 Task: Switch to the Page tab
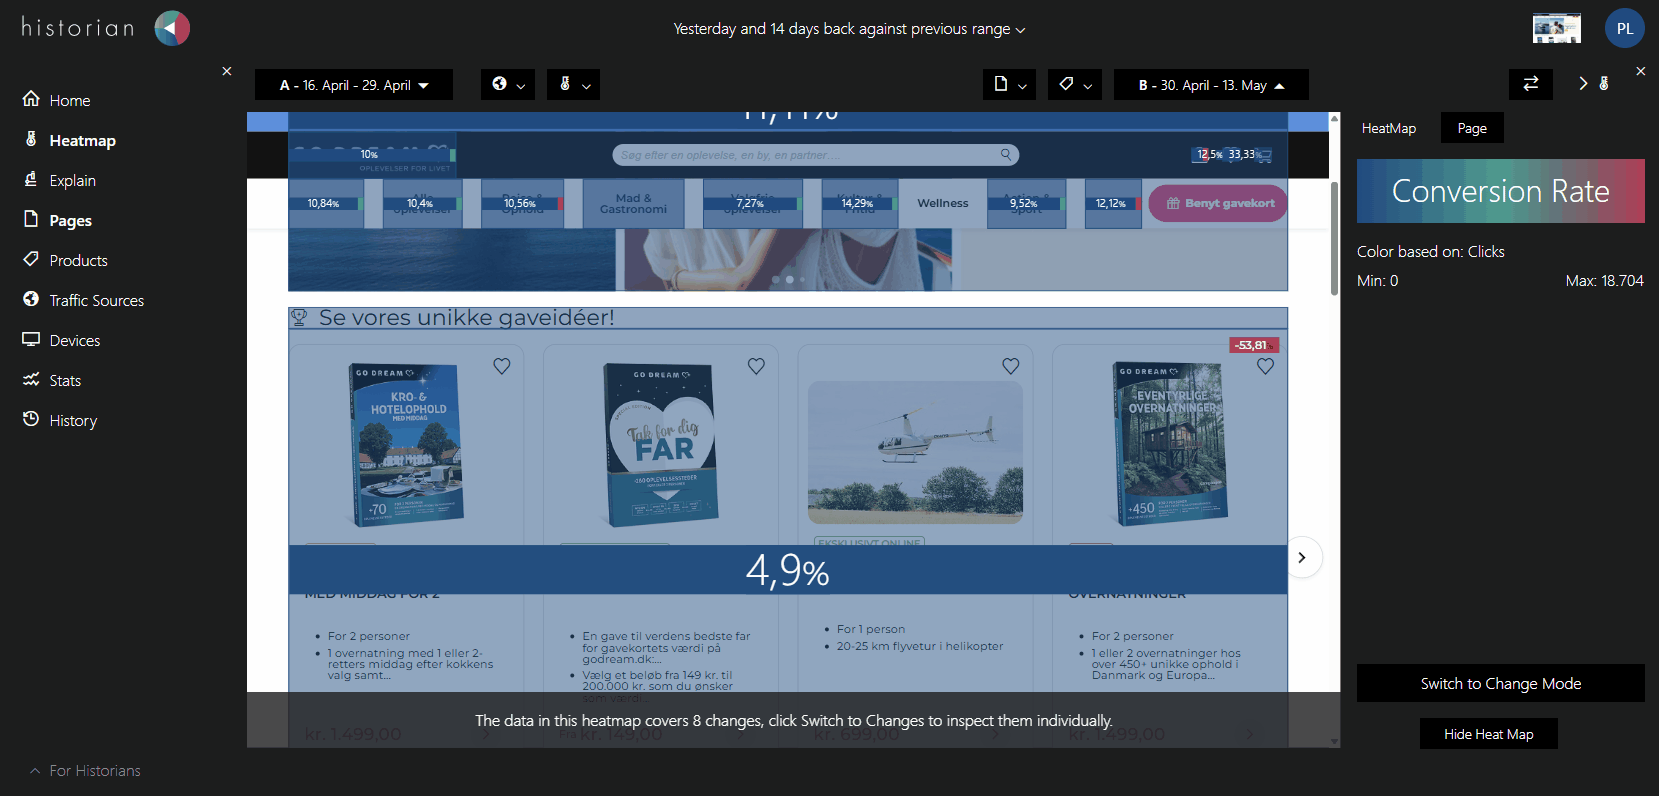(1471, 128)
